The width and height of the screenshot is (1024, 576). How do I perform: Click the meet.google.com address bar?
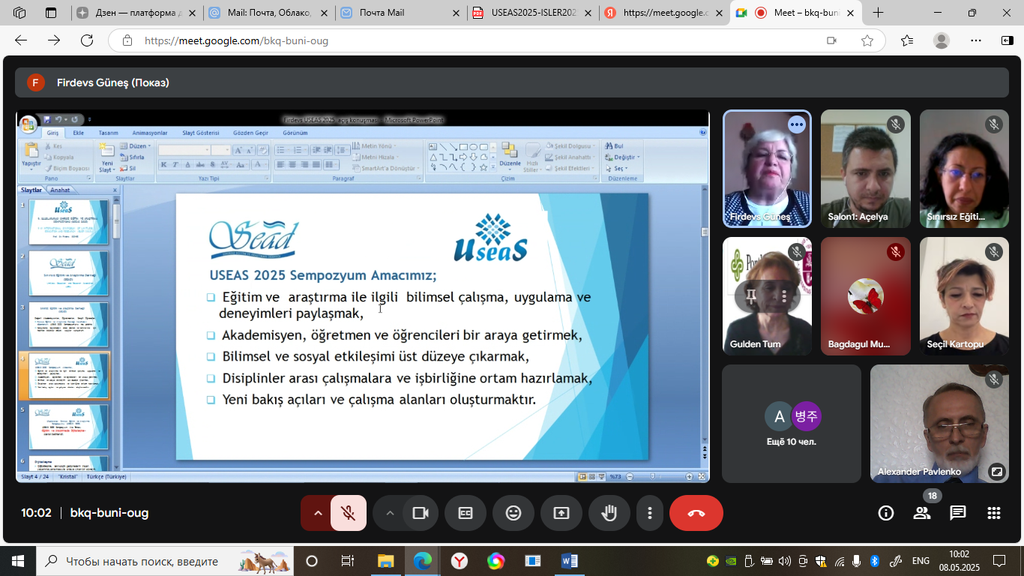470,41
